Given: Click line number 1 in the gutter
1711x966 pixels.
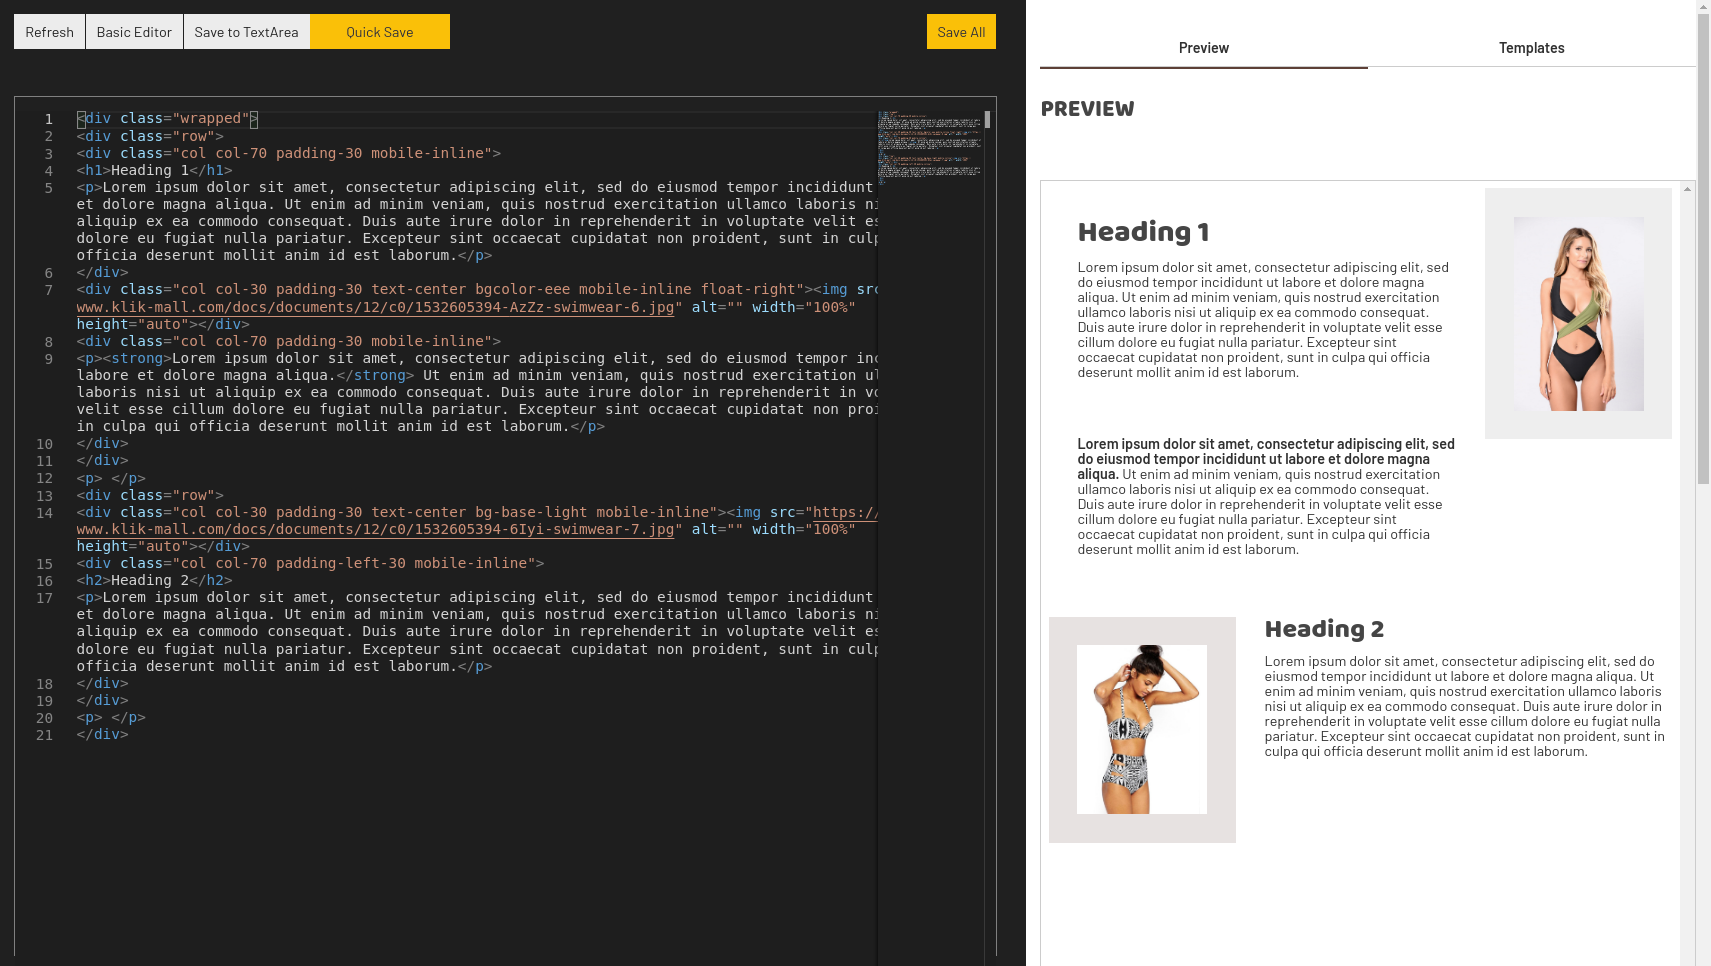Looking at the screenshot, I should pyautogui.click(x=48, y=119).
